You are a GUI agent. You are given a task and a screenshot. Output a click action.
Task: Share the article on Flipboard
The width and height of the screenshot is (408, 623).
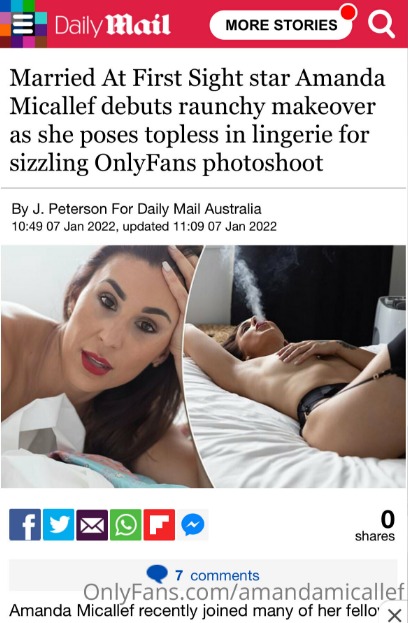point(159,524)
